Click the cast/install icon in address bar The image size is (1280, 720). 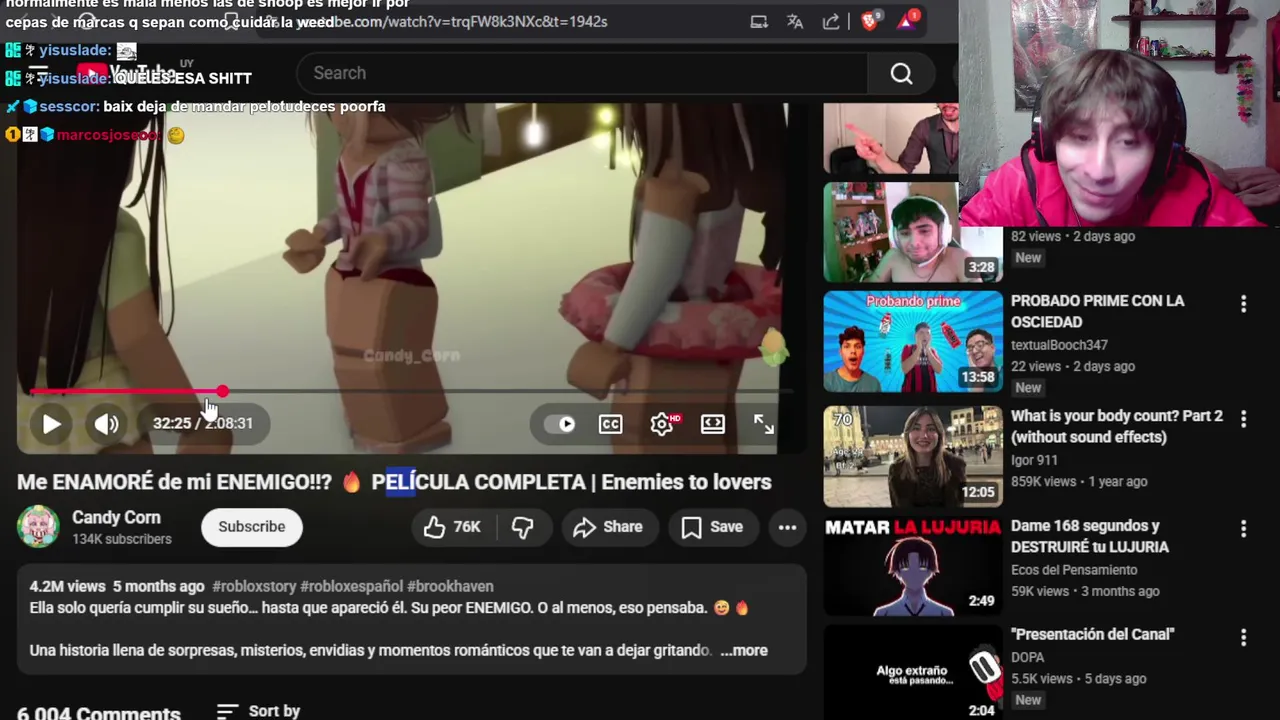click(x=759, y=21)
